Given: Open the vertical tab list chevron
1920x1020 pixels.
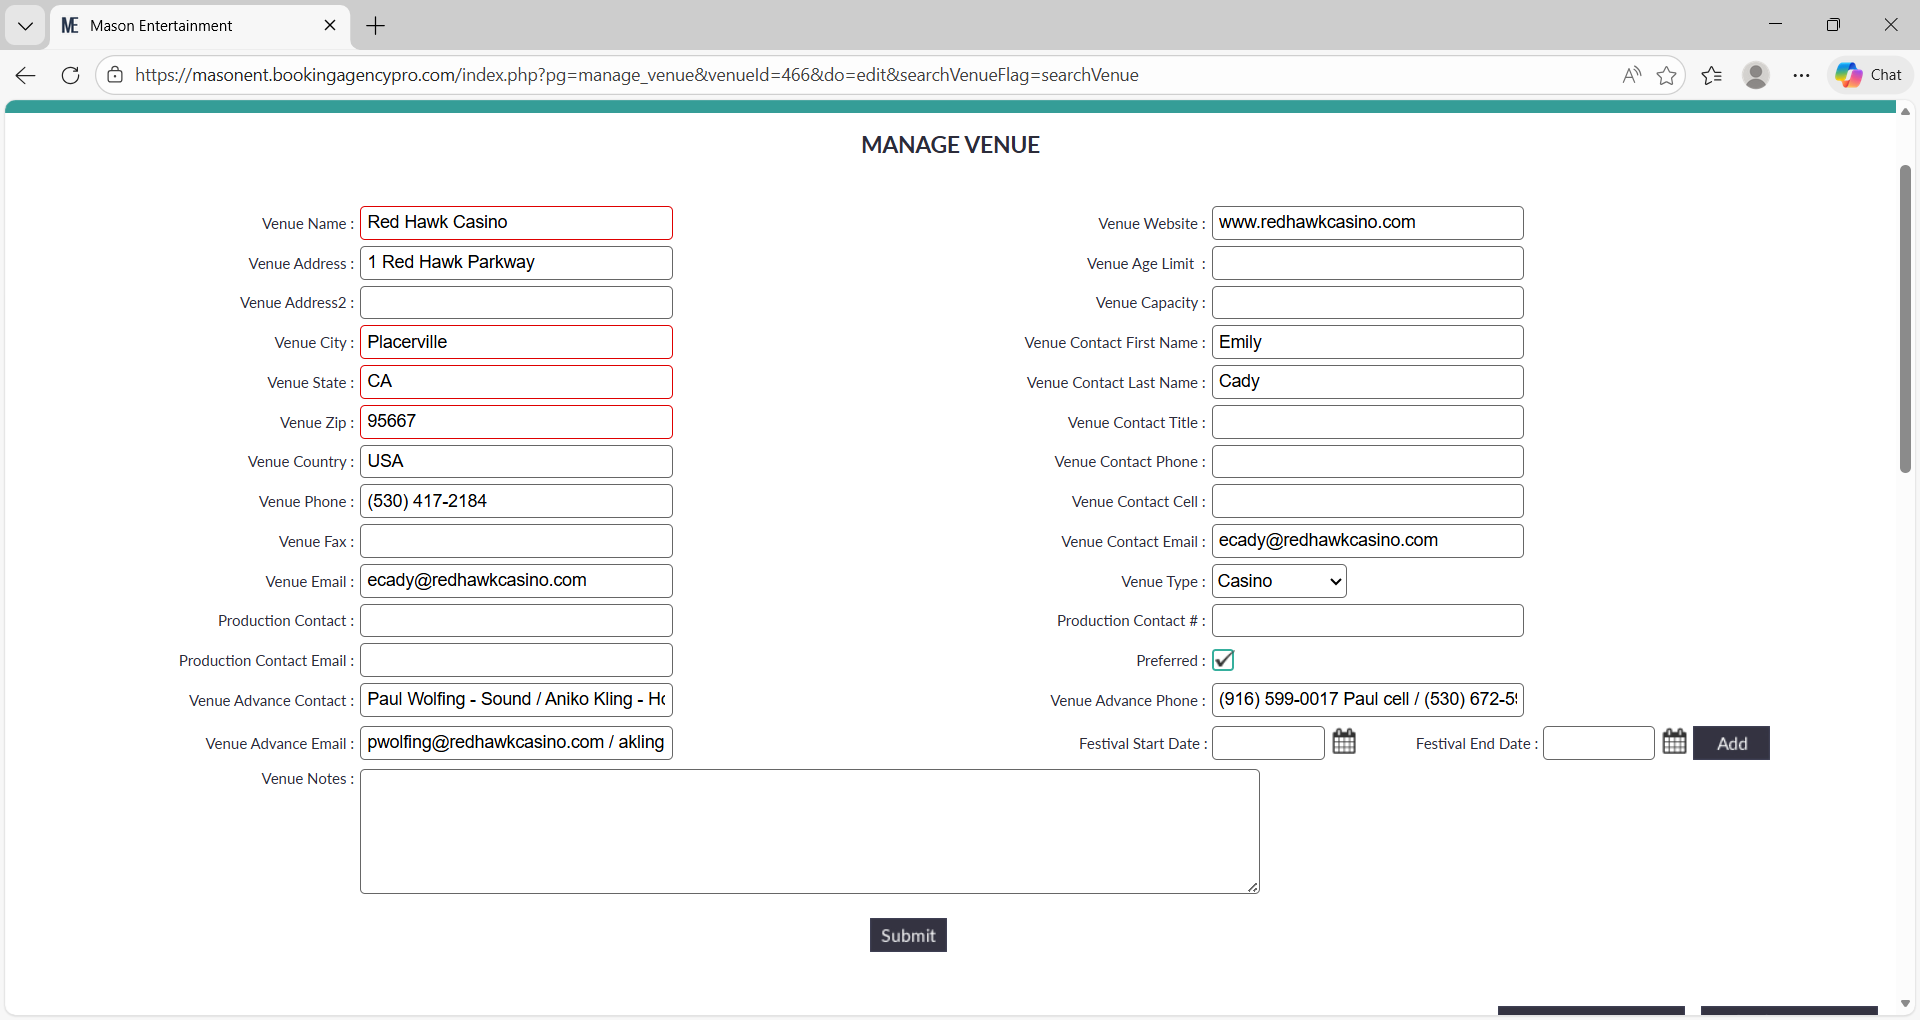Looking at the screenshot, I should pos(24,25).
